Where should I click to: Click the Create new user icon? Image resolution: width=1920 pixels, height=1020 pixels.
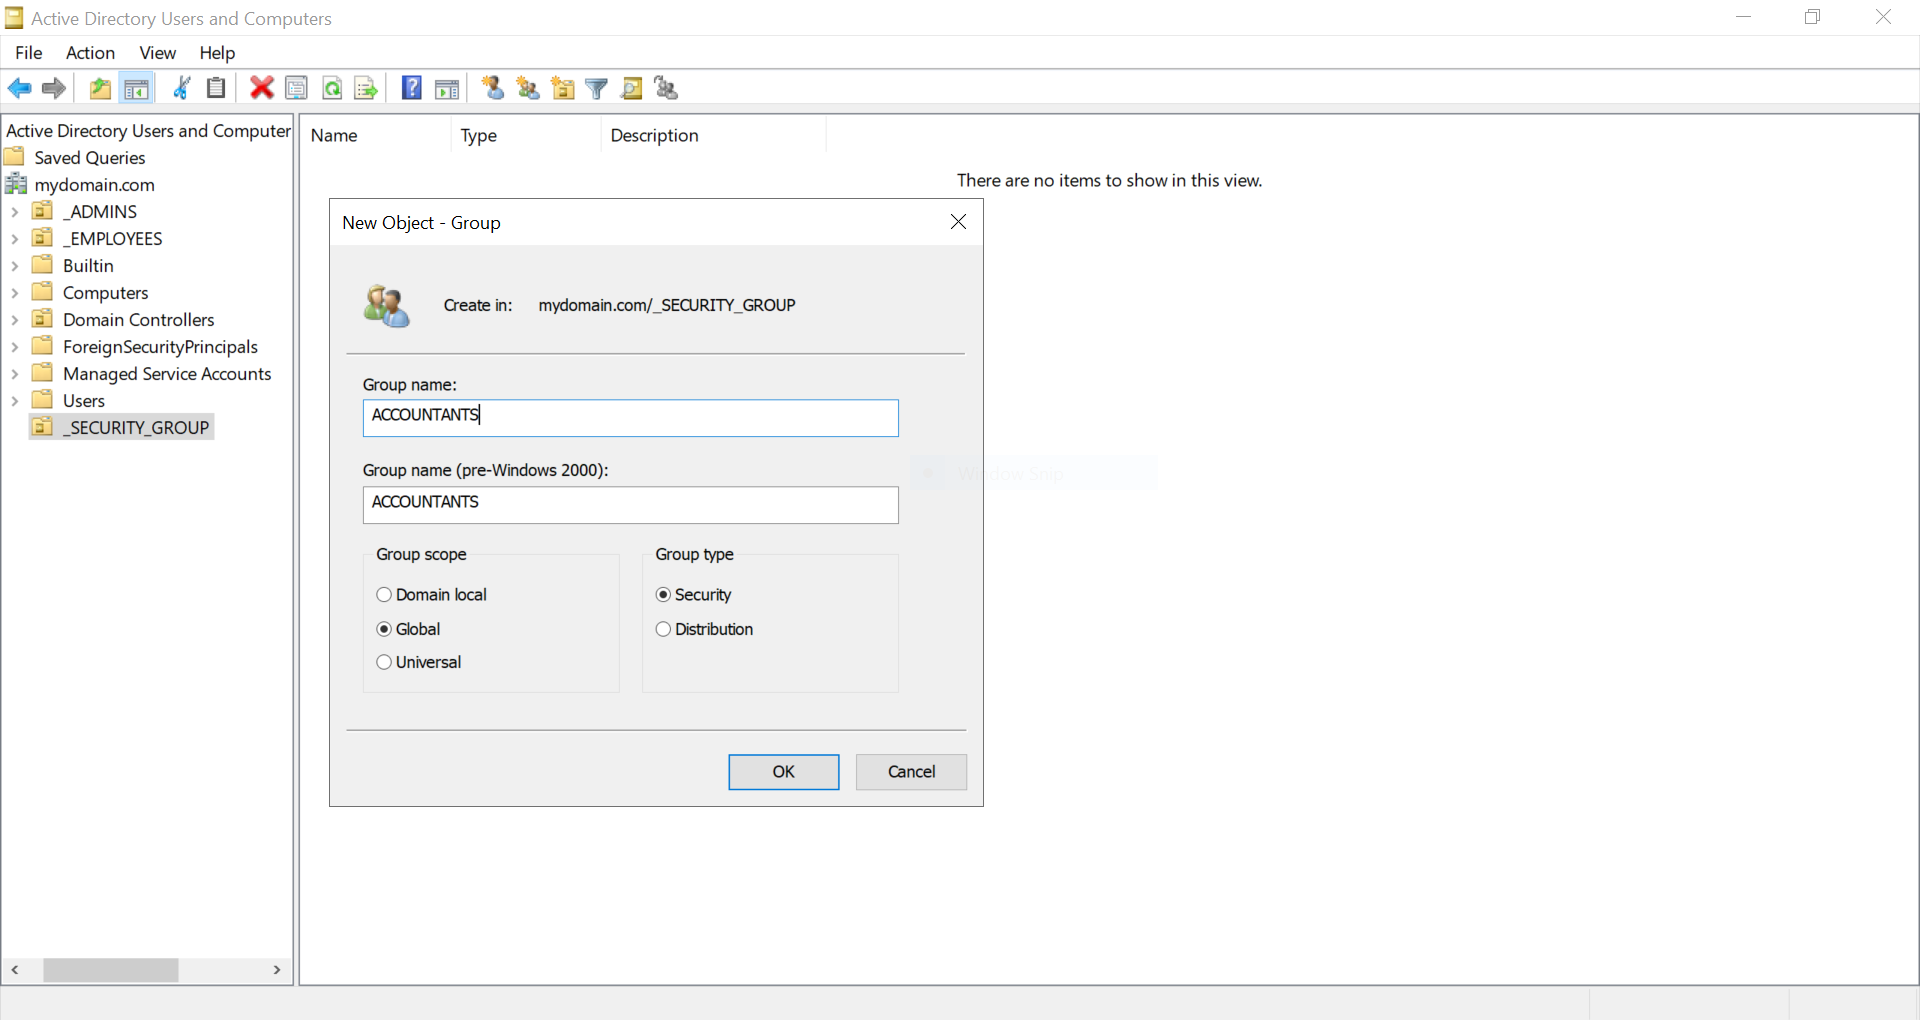[x=493, y=88]
